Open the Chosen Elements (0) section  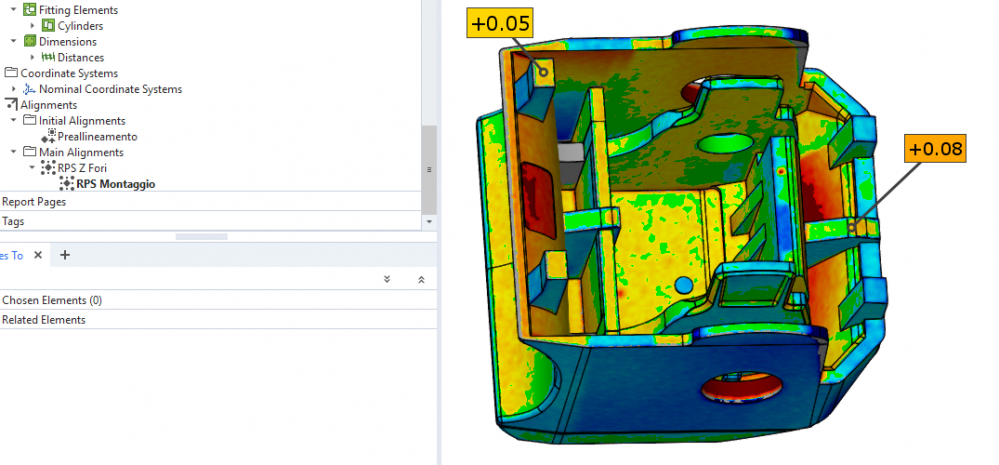pyautogui.click(x=219, y=300)
